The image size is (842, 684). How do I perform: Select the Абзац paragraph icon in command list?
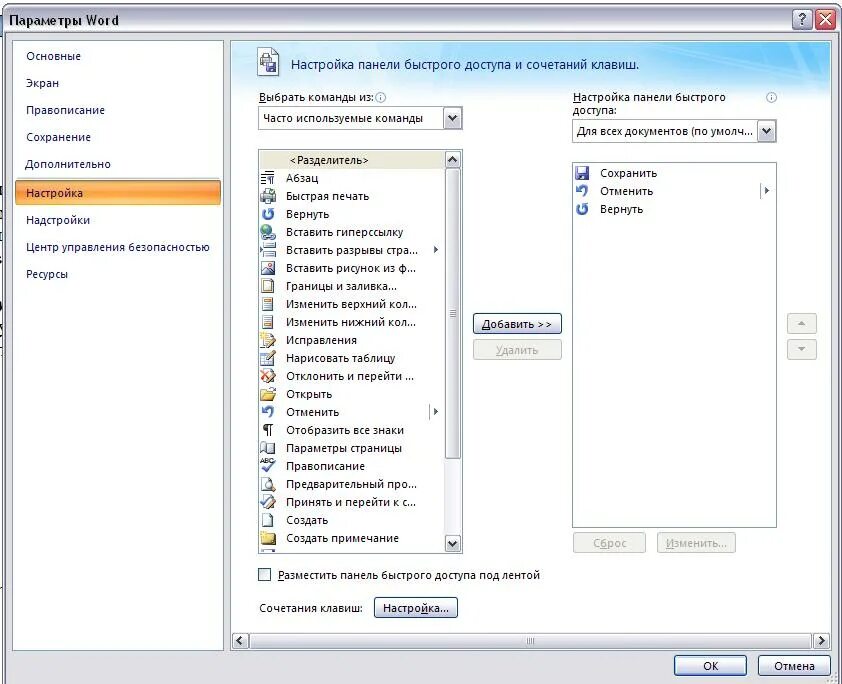[x=267, y=178]
